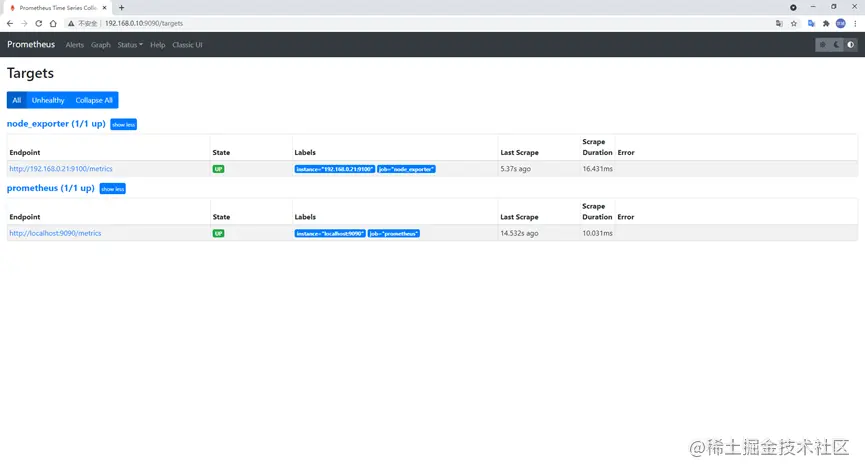The height and width of the screenshot is (473, 865).
Task: Open a new browser tab with plus
Action: 121,8
